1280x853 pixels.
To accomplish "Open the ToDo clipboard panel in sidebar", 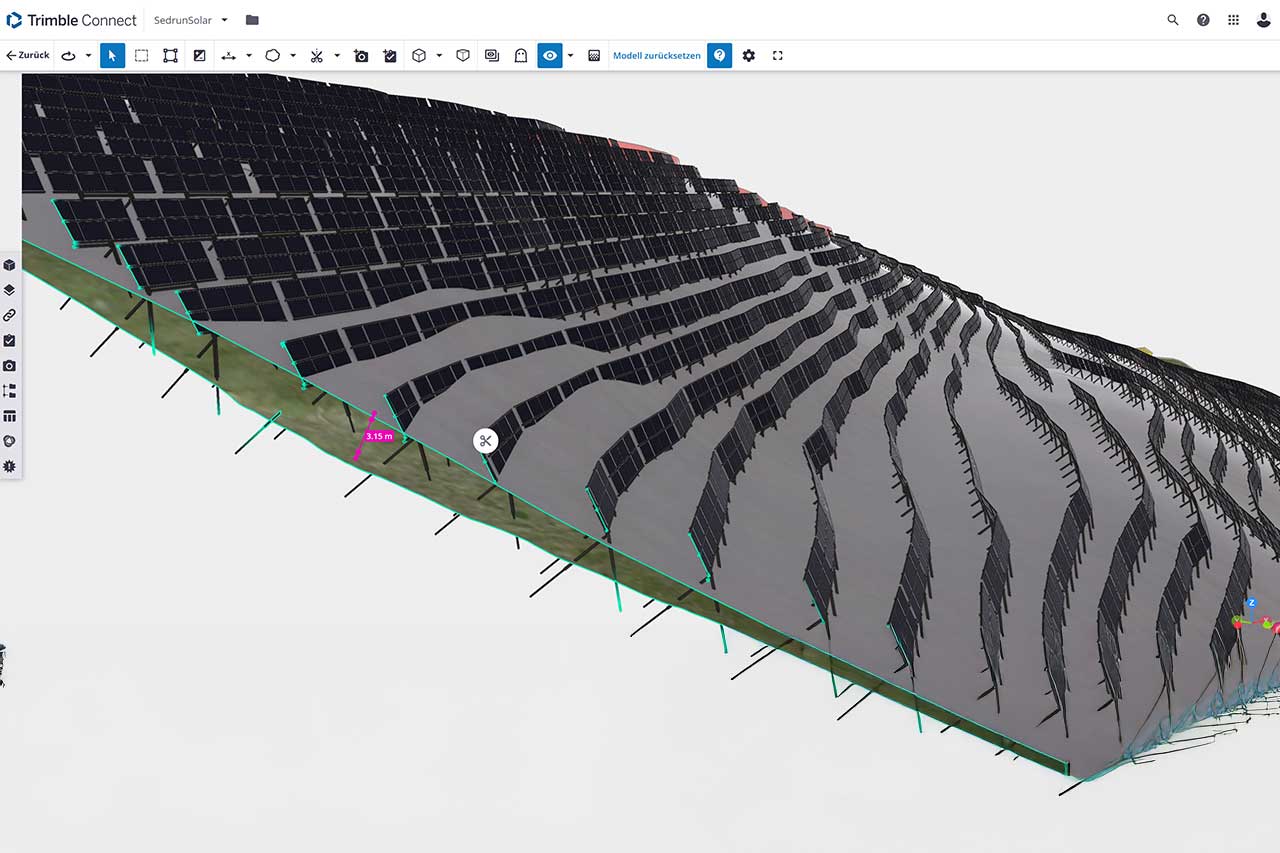I will (x=10, y=340).
